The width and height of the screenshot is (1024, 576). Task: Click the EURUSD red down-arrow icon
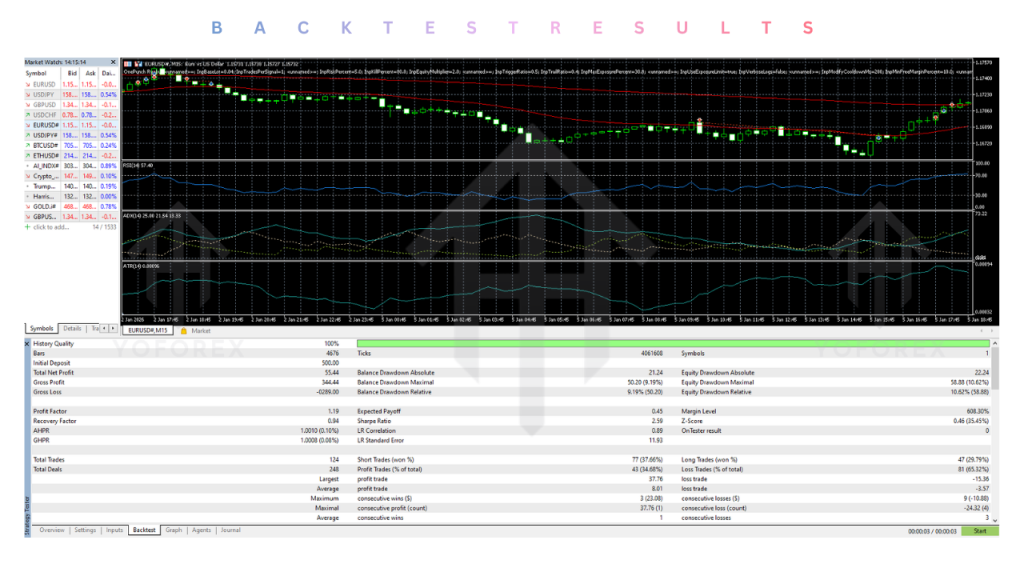pos(28,83)
